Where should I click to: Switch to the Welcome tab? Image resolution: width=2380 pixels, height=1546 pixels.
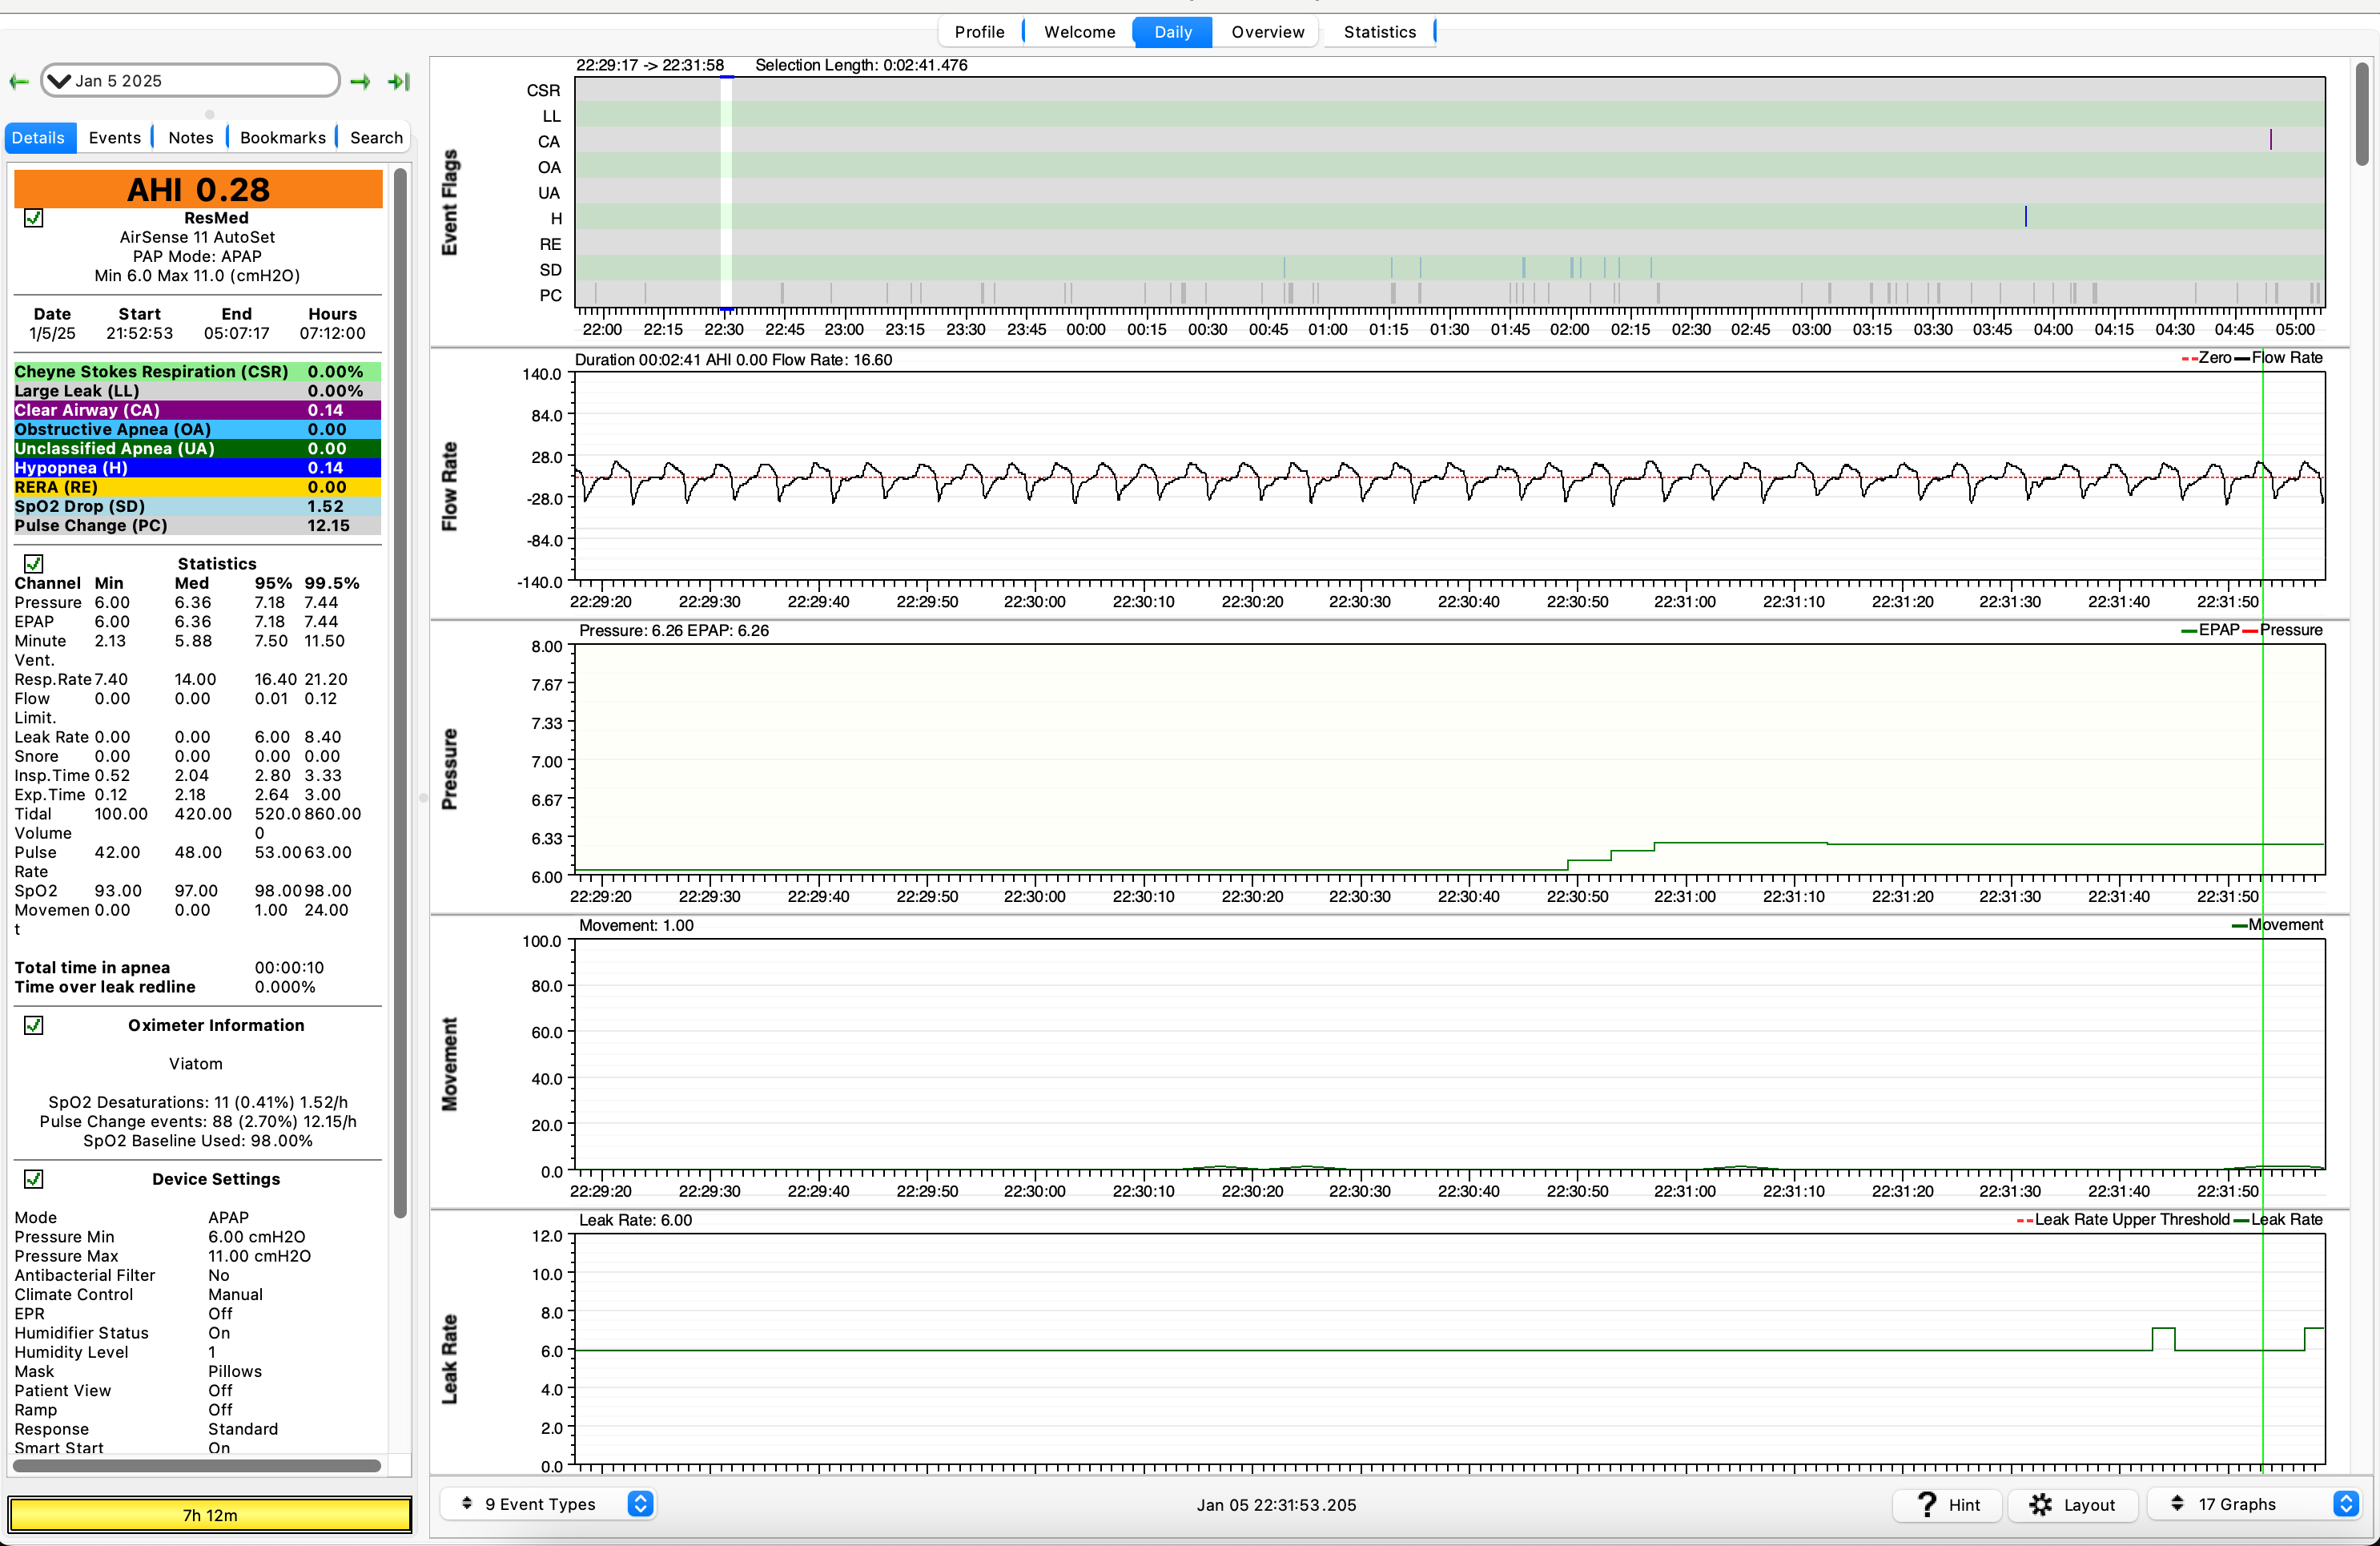coord(1079,32)
